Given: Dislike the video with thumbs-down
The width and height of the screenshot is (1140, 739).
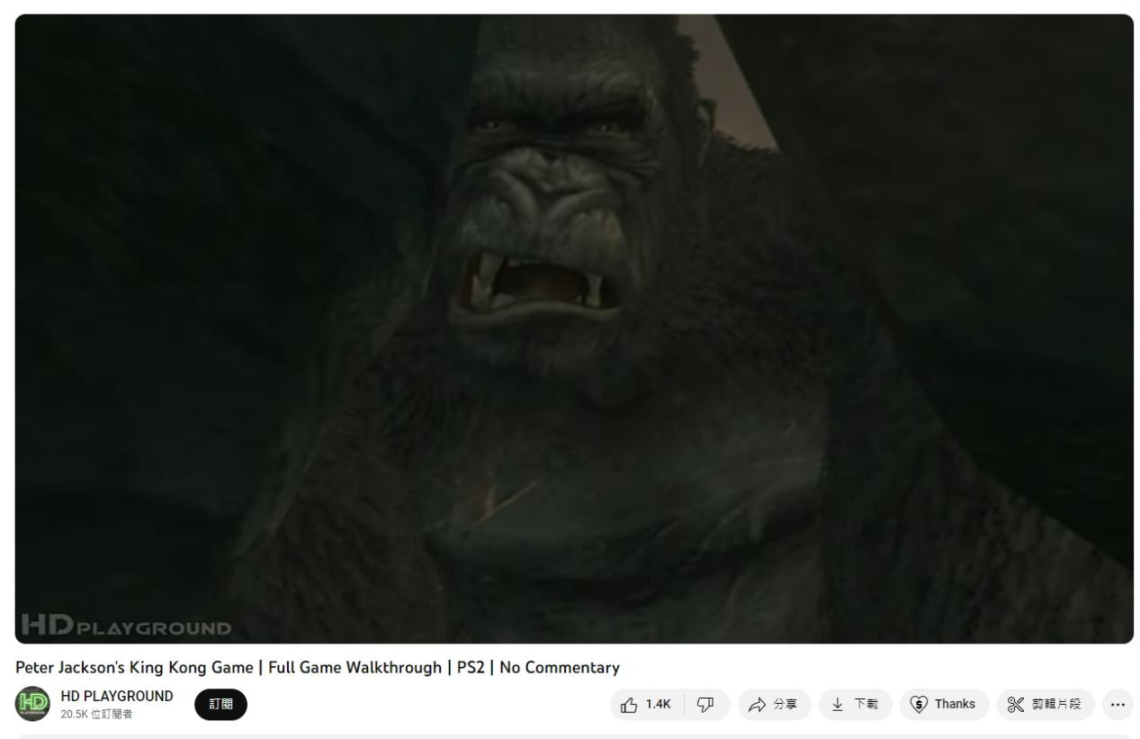Looking at the screenshot, I should pos(706,704).
